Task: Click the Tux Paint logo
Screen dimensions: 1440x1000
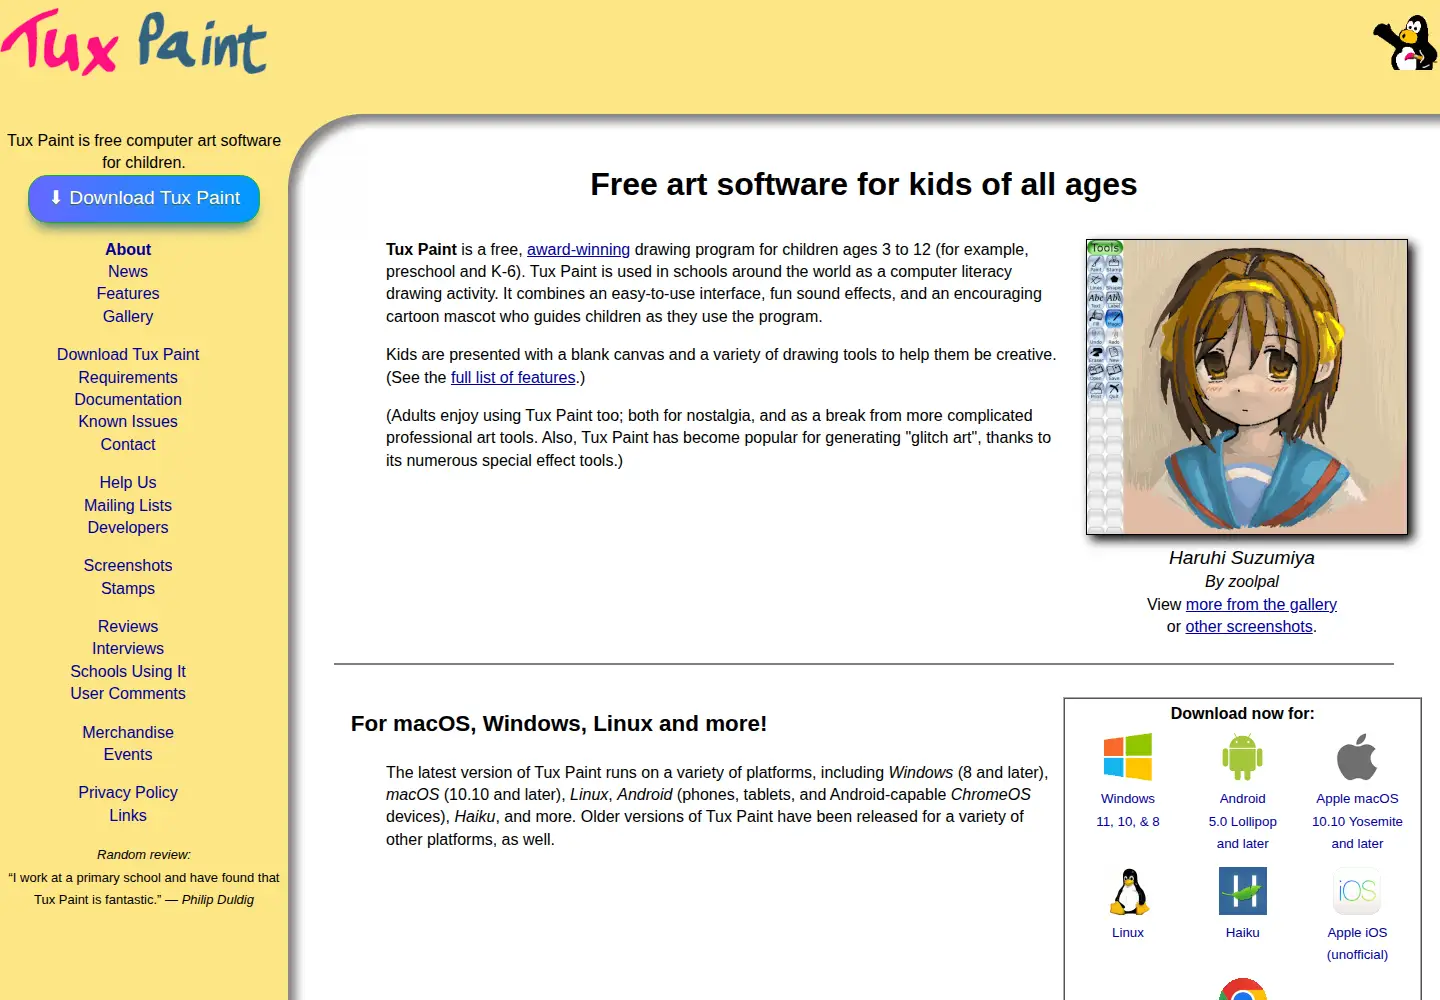Action: (134, 43)
